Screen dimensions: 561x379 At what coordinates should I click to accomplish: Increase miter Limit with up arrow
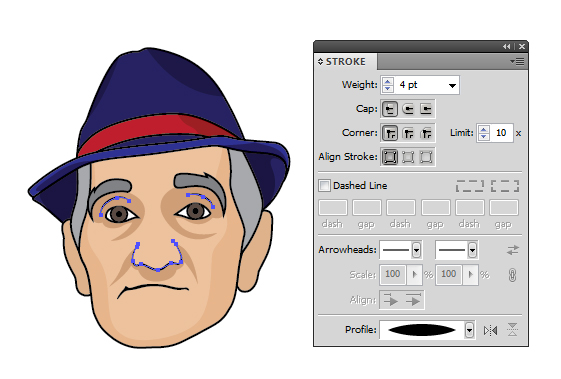(484, 130)
